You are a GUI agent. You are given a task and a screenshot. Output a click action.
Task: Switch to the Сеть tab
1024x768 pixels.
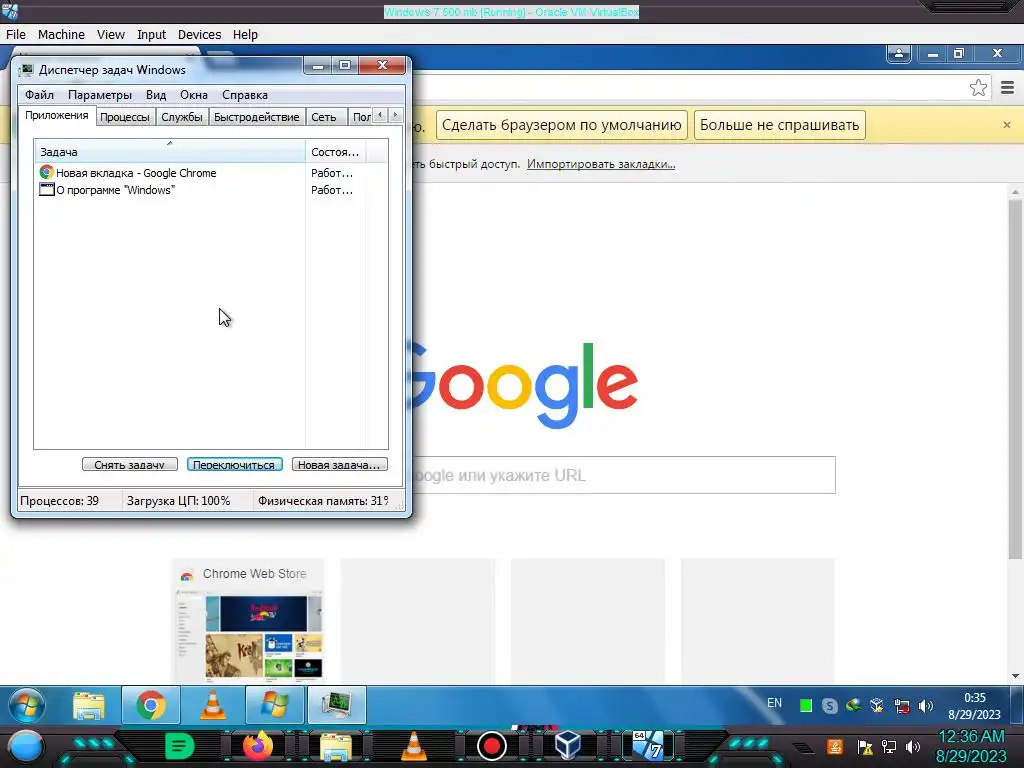click(324, 117)
